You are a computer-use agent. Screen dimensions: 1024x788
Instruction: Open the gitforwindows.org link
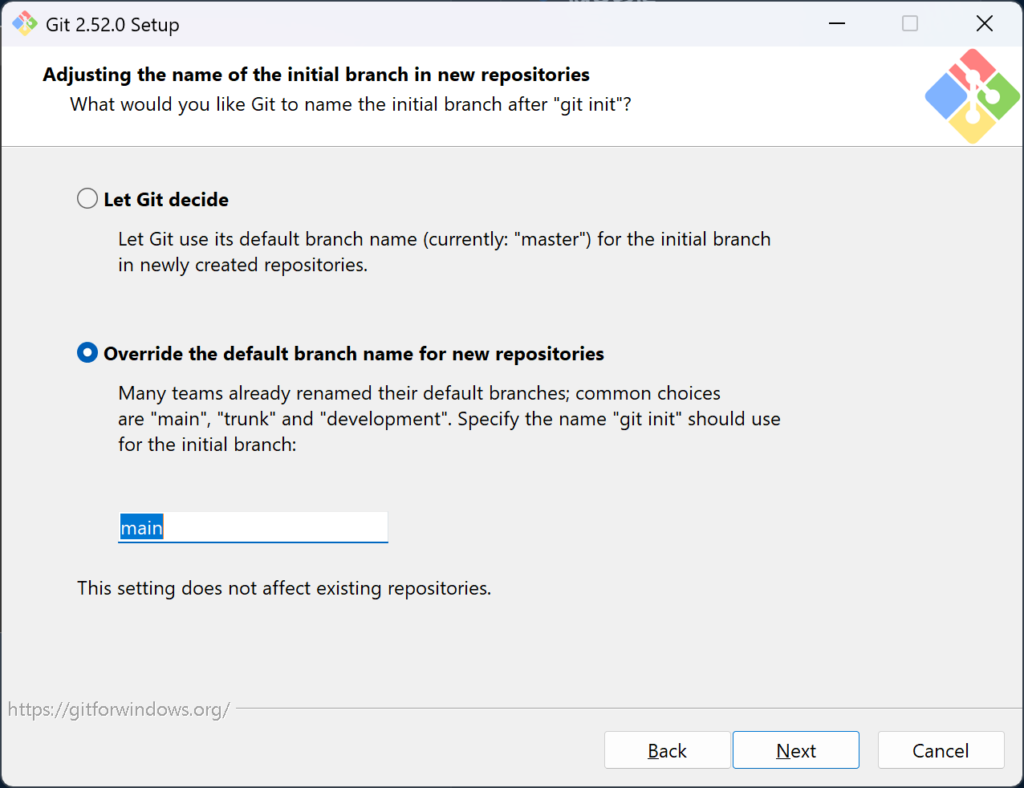[x=119, y=710]
